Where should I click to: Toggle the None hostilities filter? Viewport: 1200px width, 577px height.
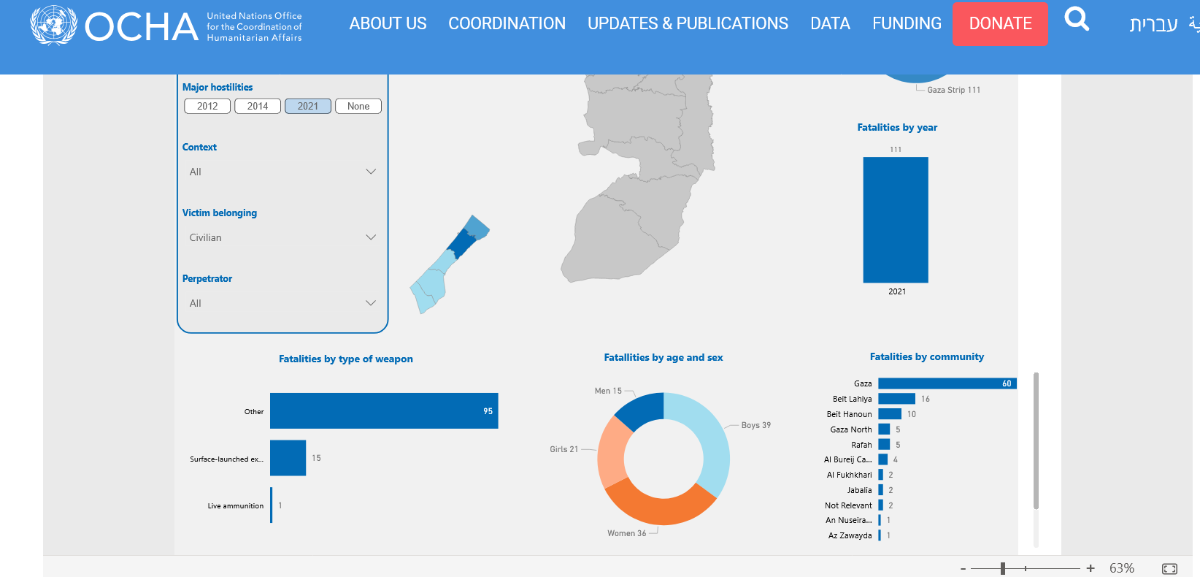pyautogui.click(x=358, y=106)
